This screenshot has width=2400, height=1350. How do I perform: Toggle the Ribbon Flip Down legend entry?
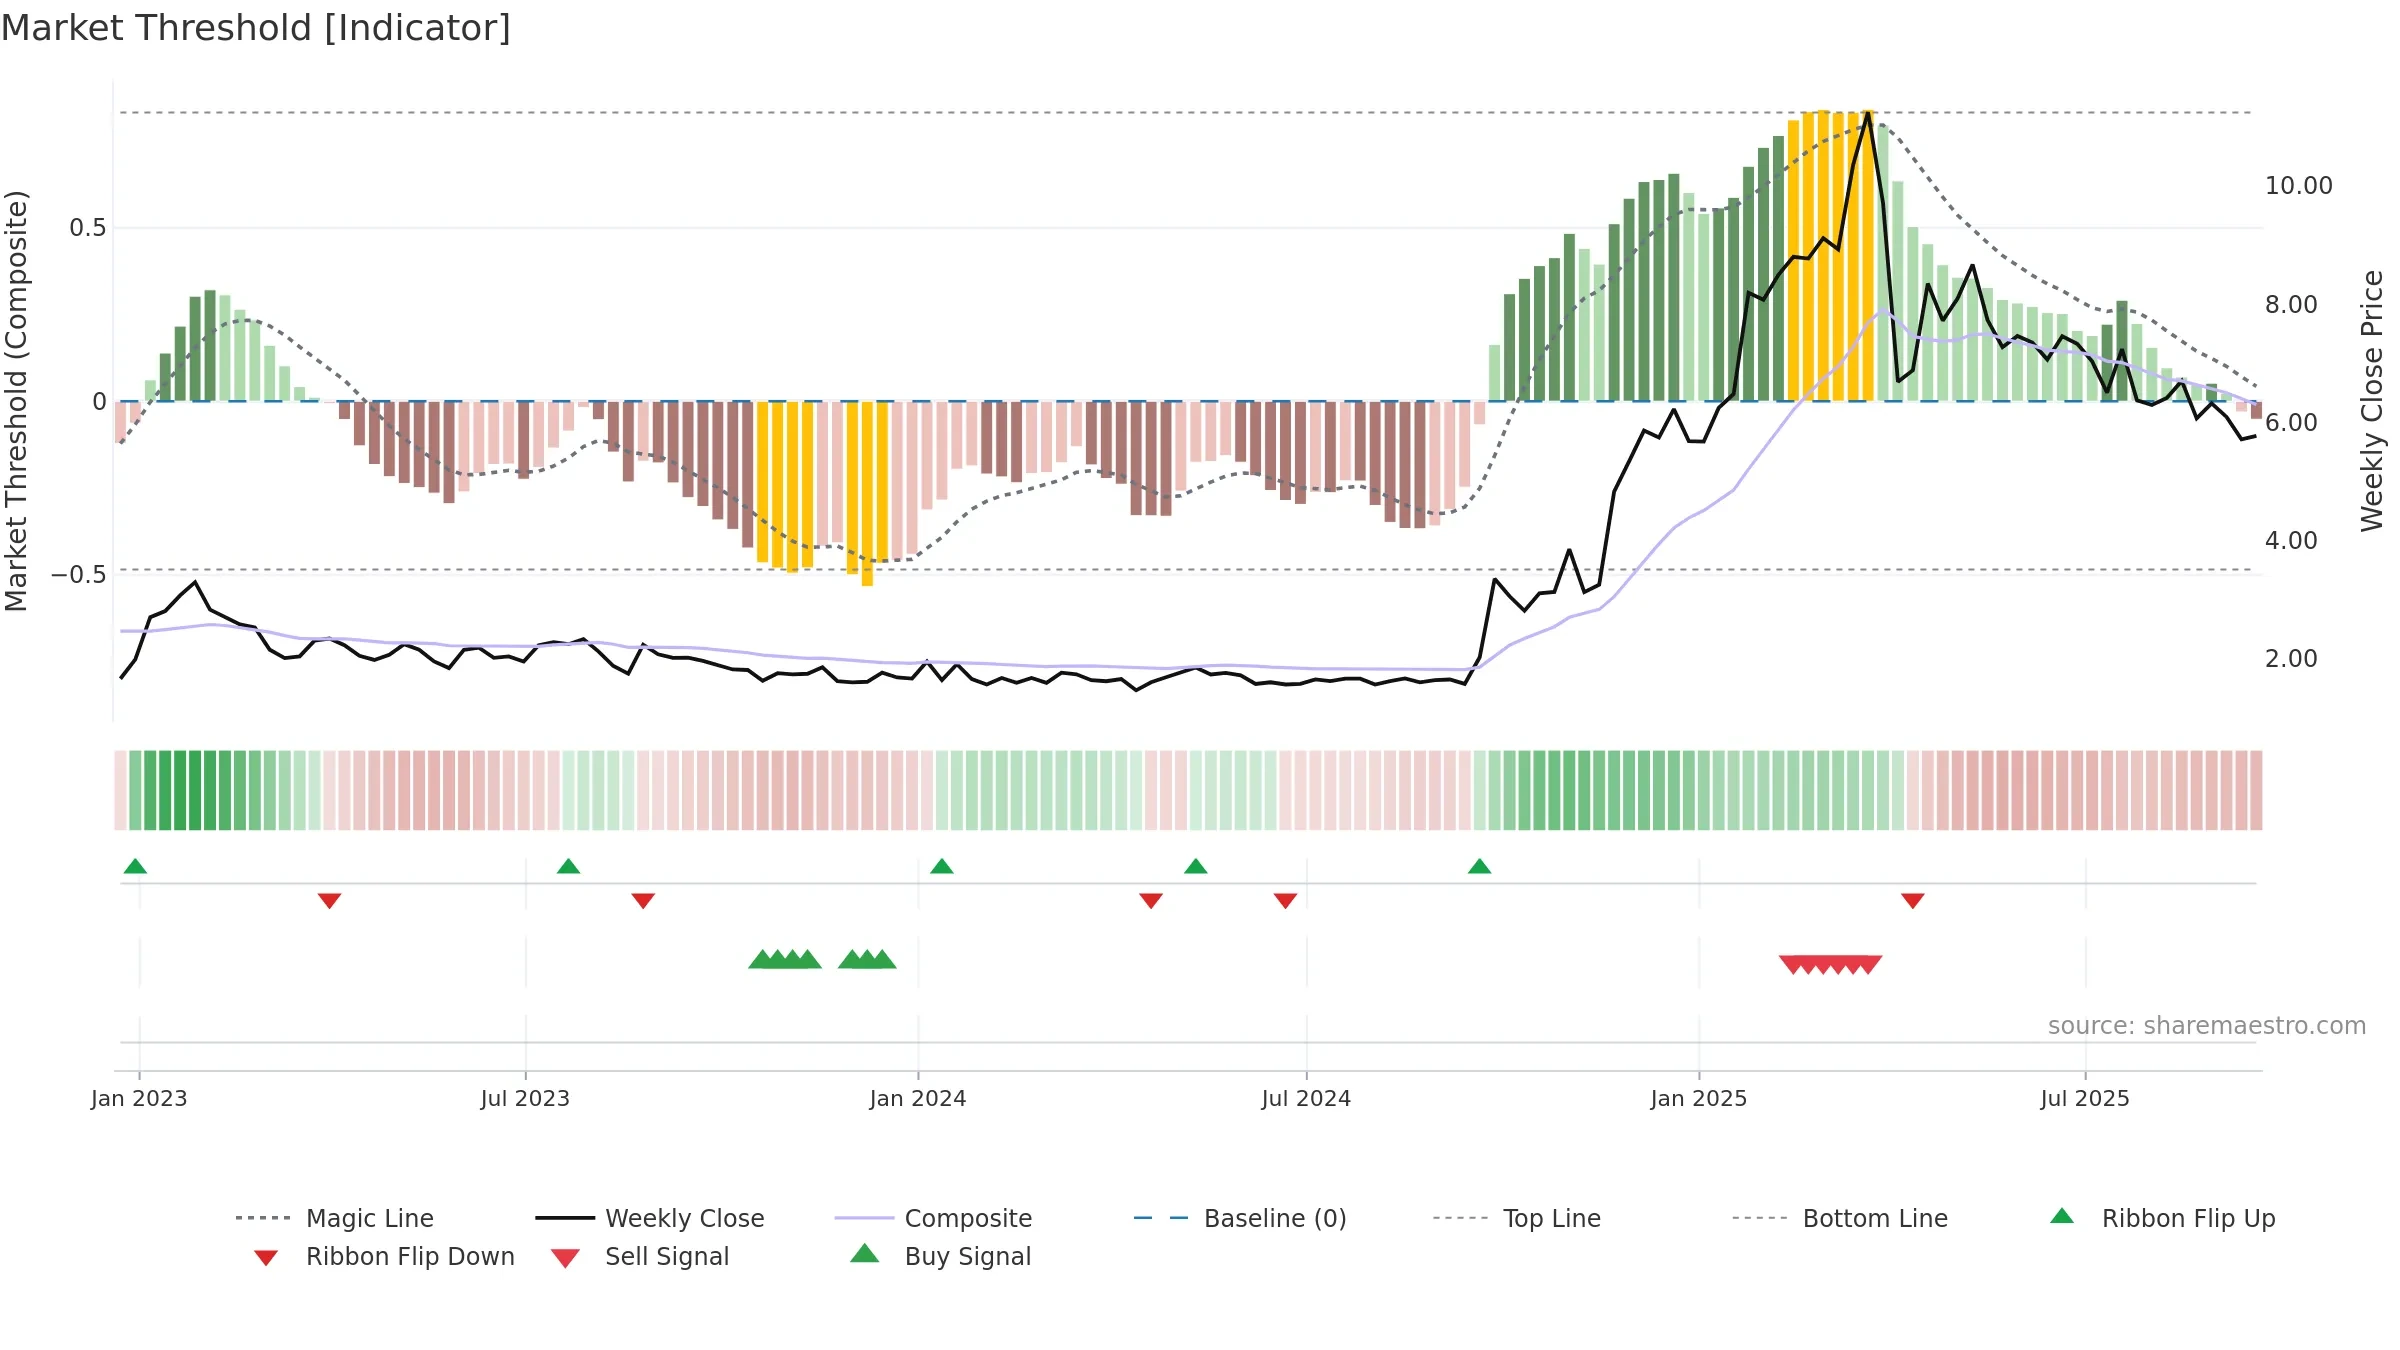[384, 1256]
